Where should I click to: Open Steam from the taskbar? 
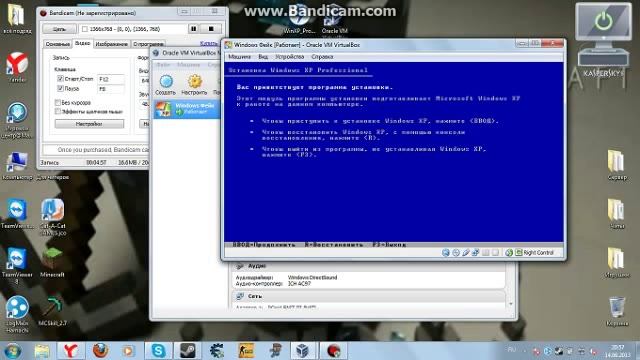188,351
